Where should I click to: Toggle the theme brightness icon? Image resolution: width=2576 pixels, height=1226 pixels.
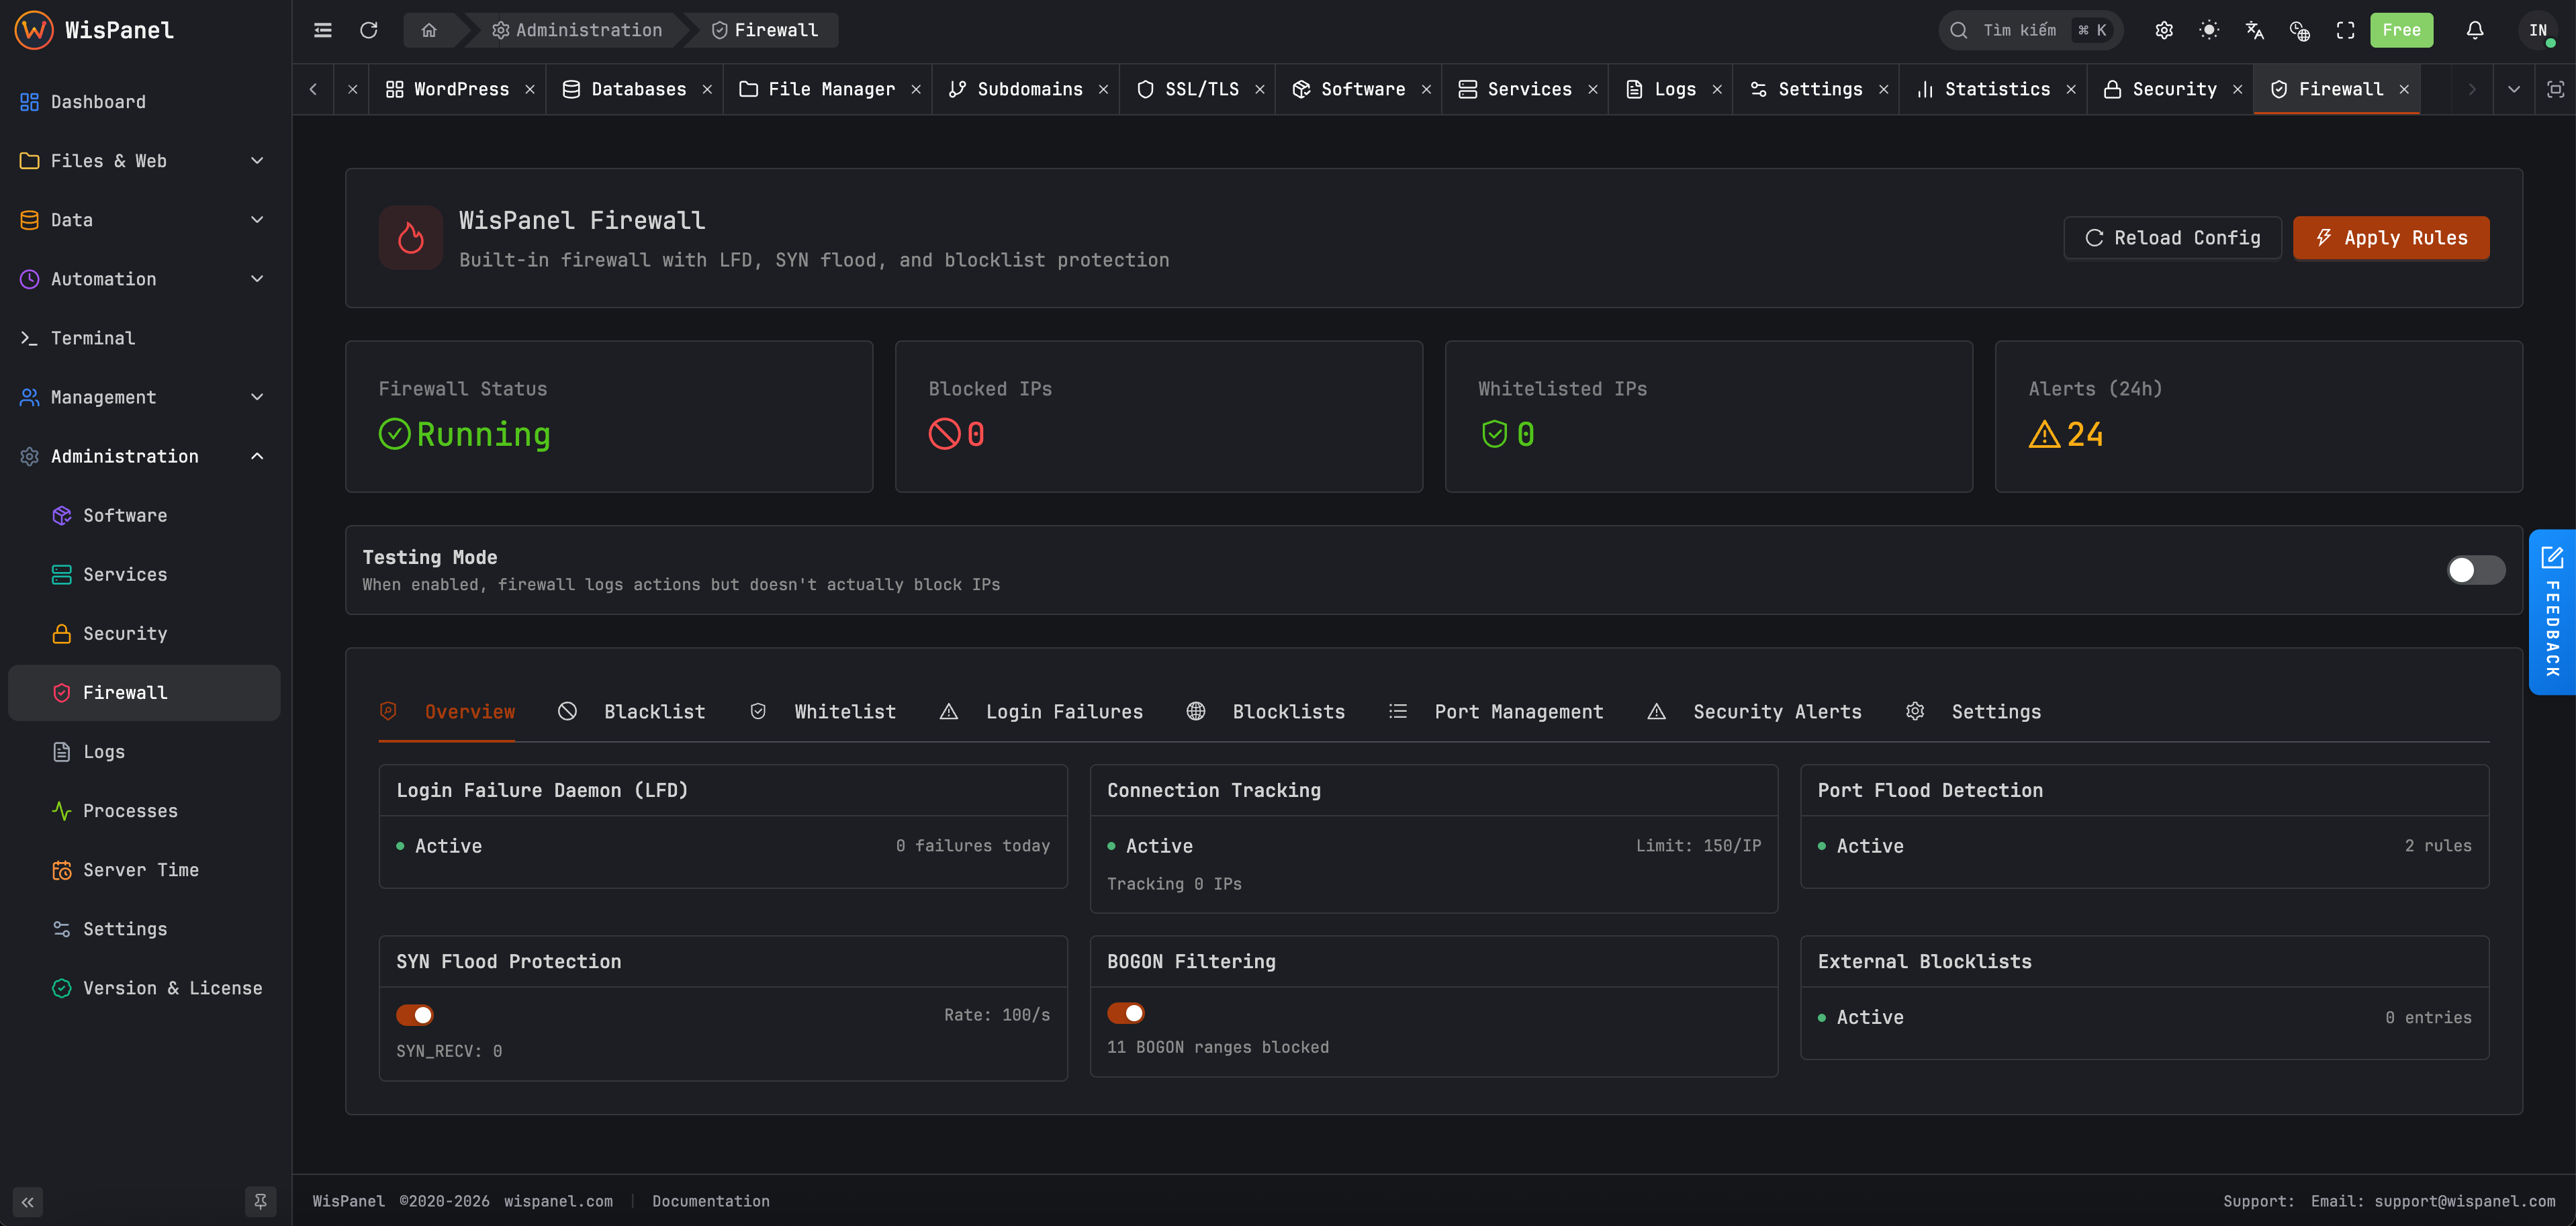pyautogui.click(x=2210, y=30)
